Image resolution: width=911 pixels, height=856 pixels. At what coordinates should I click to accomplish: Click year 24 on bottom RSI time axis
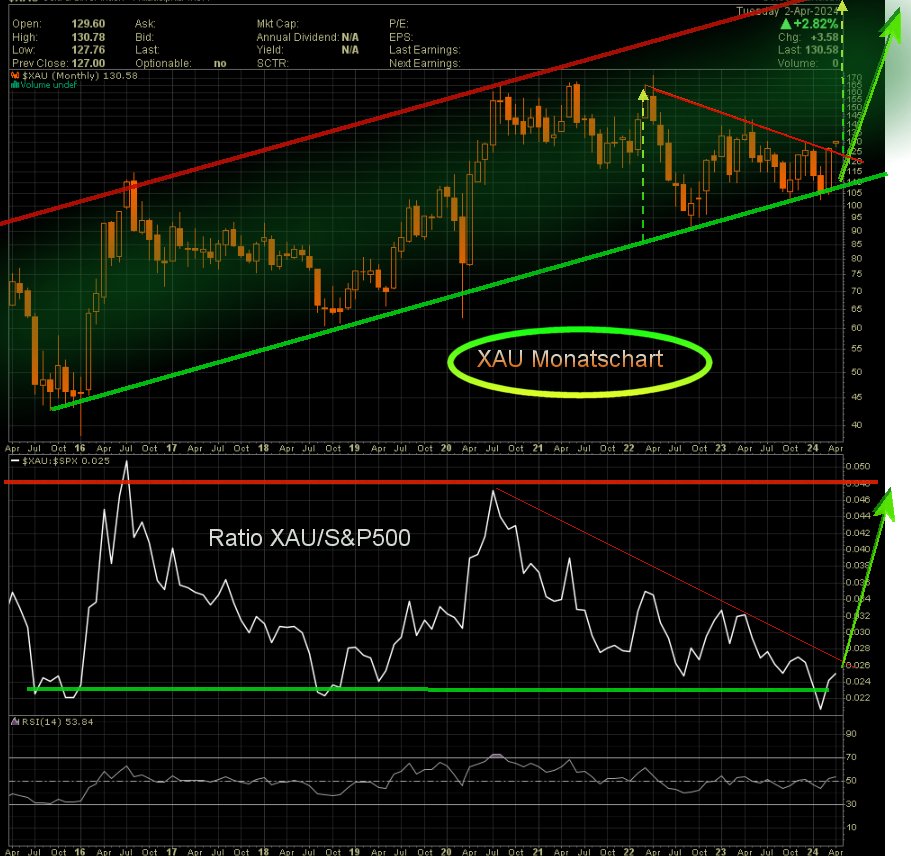[x=813, y=851]
